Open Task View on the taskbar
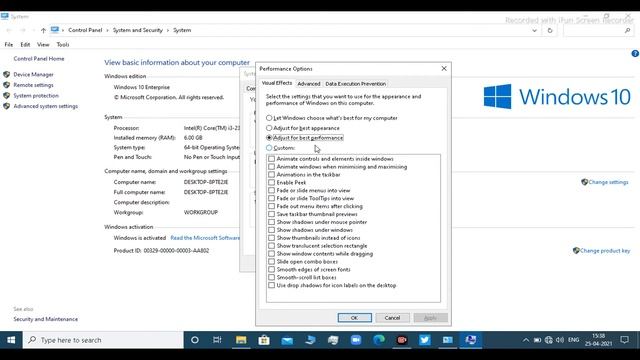 (217, 340)
